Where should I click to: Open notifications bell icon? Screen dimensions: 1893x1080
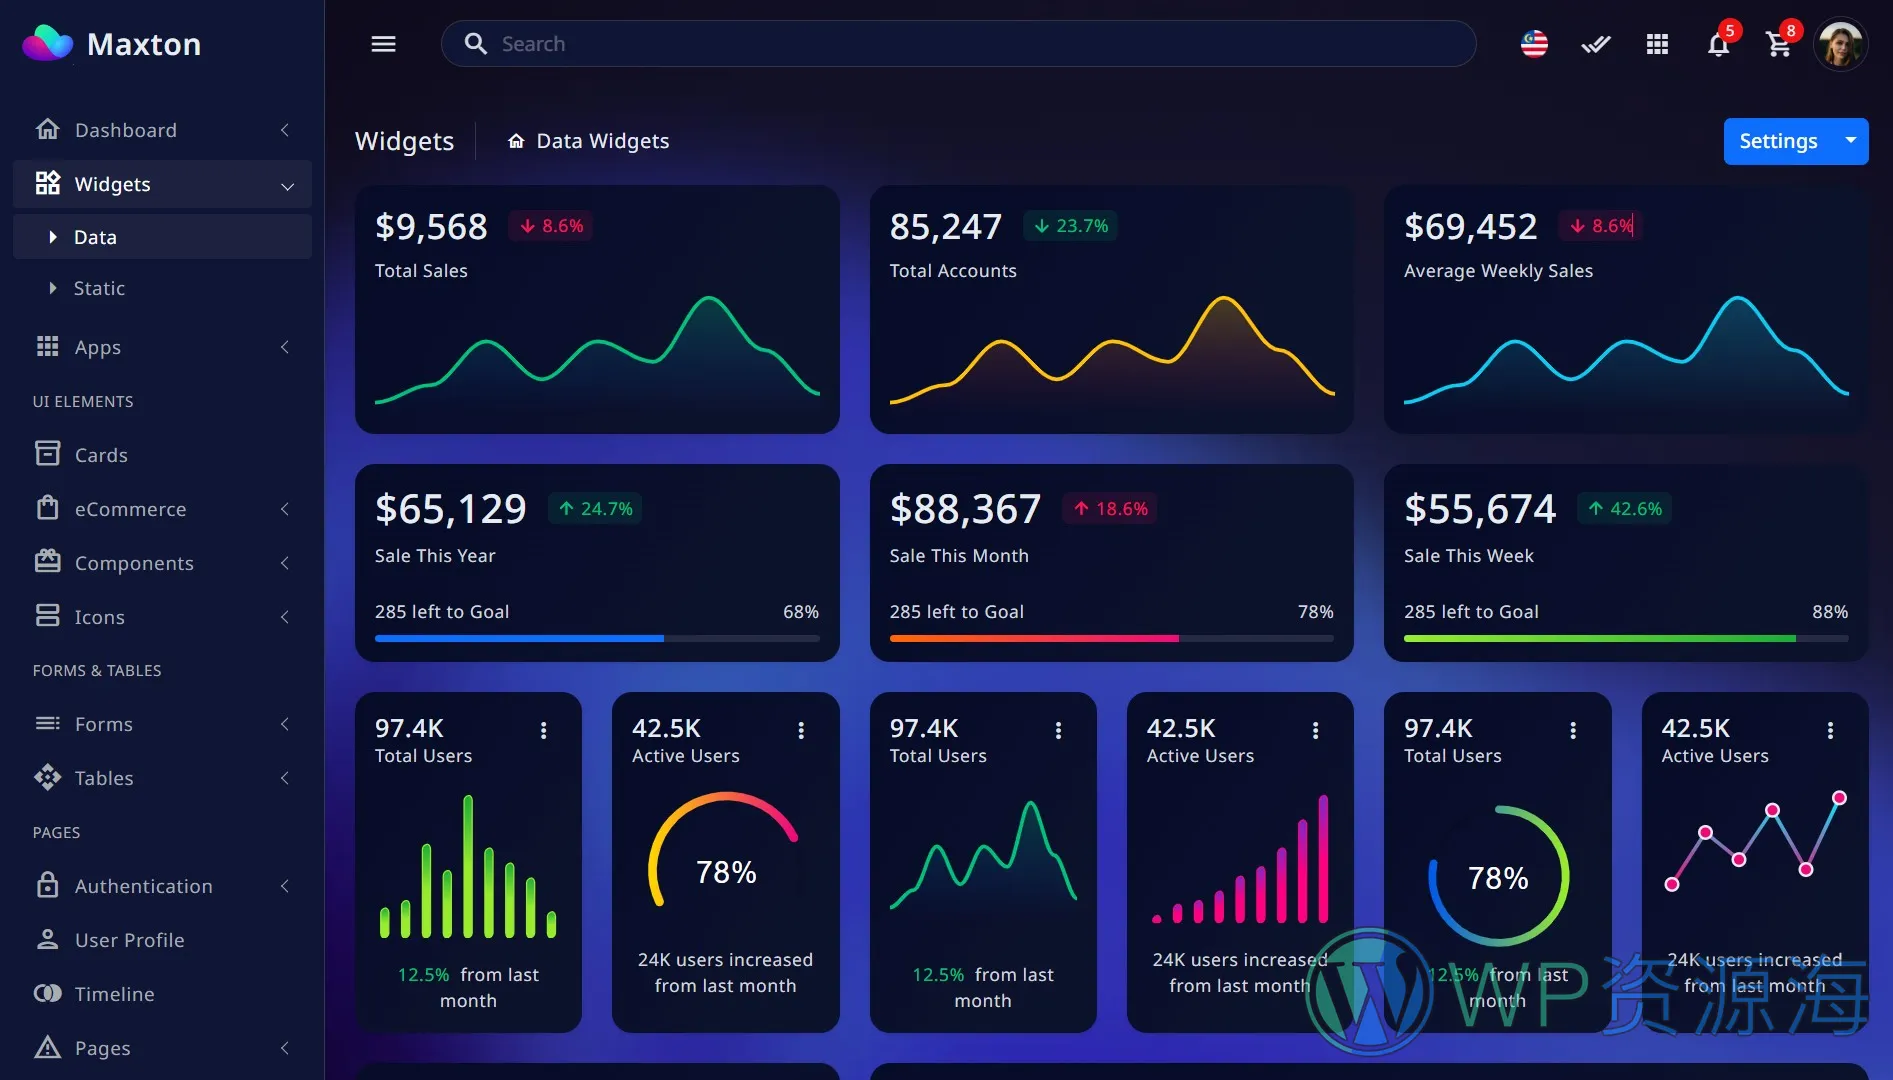(1718, 45)
